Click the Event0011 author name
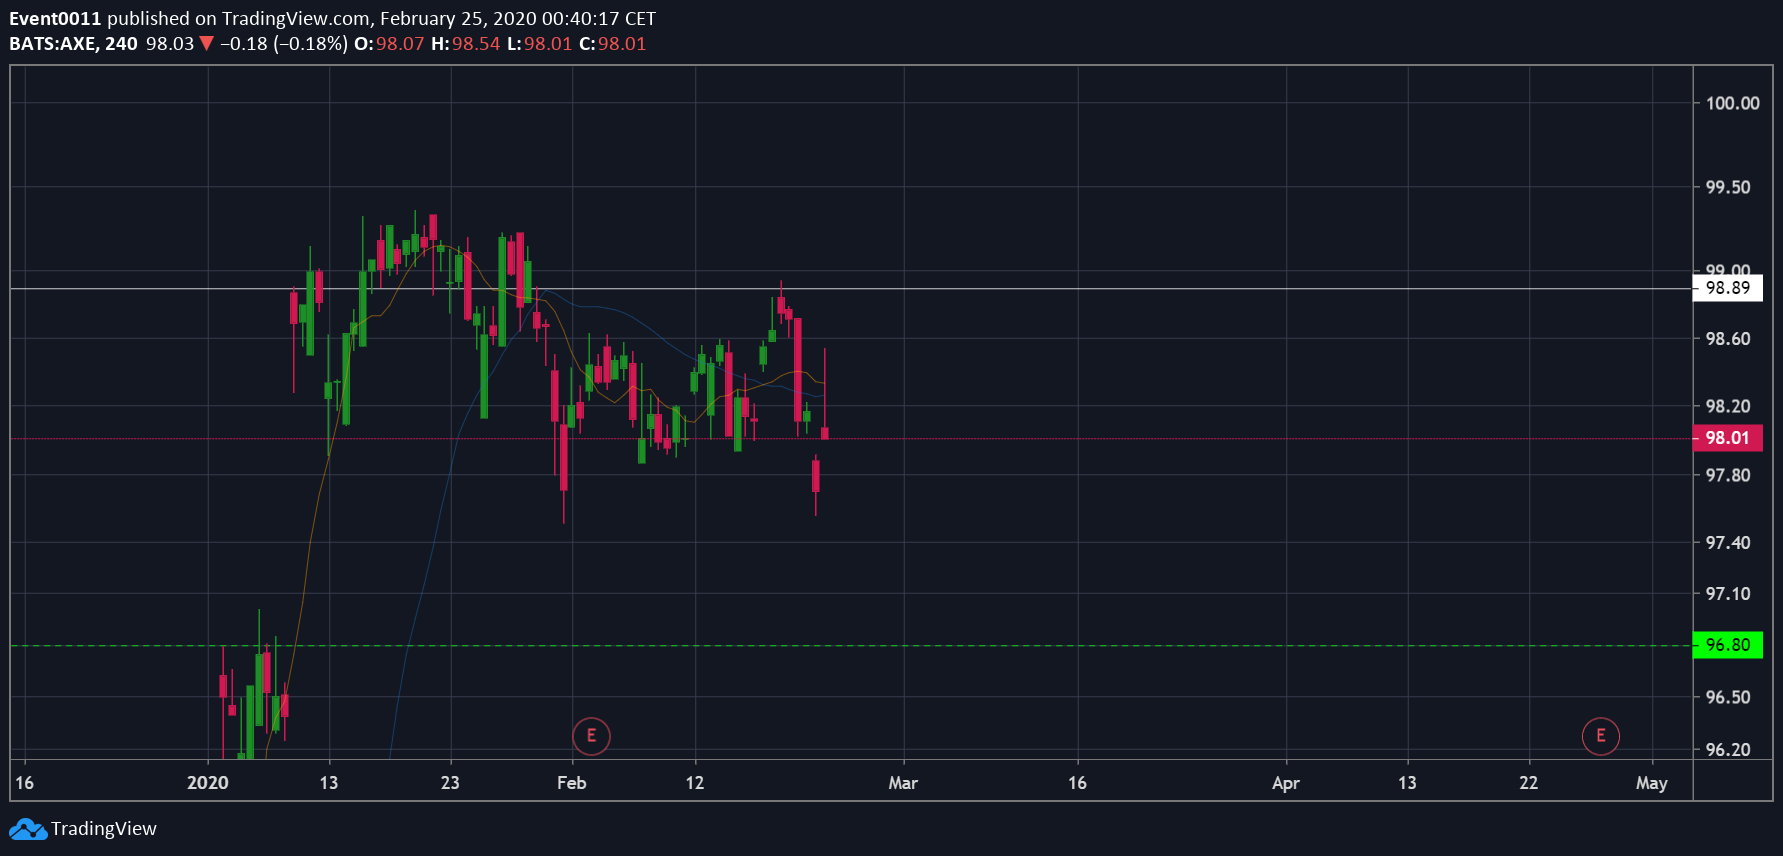1783x856 pixels. tap(55, 19)
